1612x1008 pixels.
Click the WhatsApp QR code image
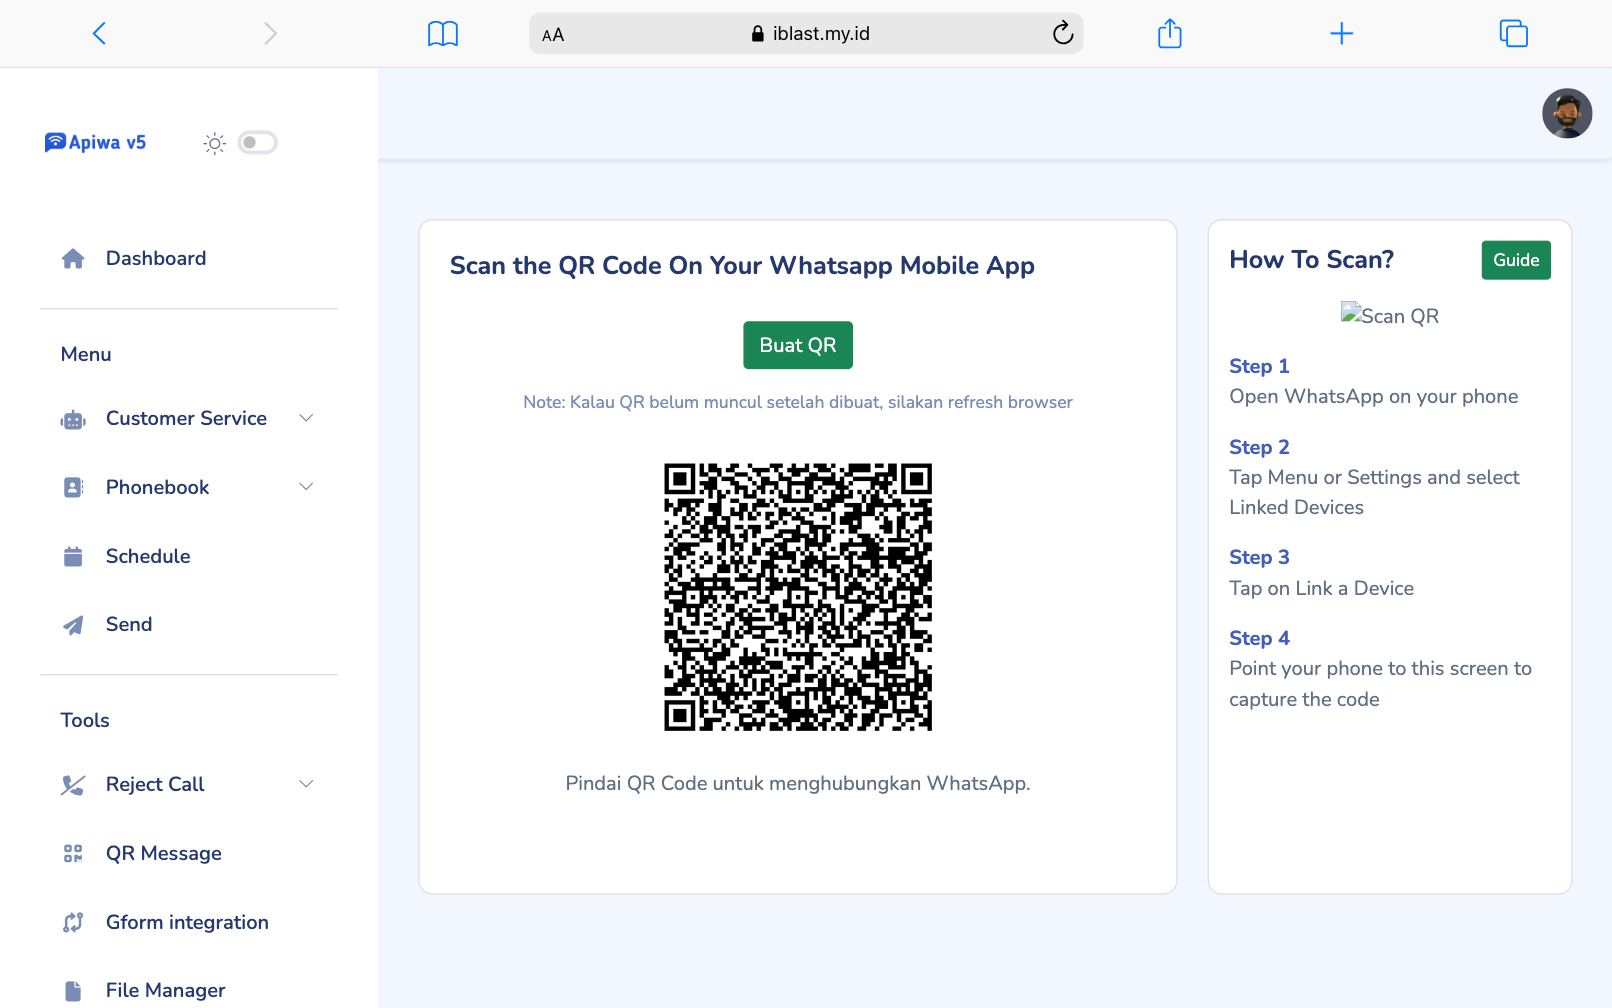point(797,597)
